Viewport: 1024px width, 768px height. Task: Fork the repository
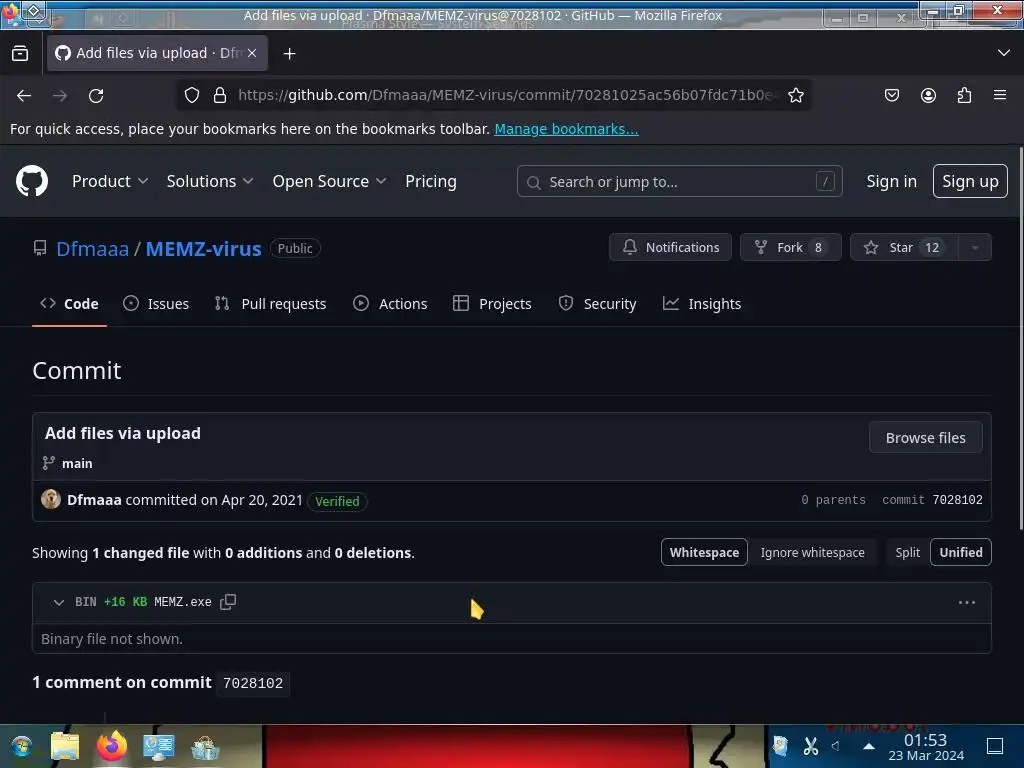(x=790, y=248)
